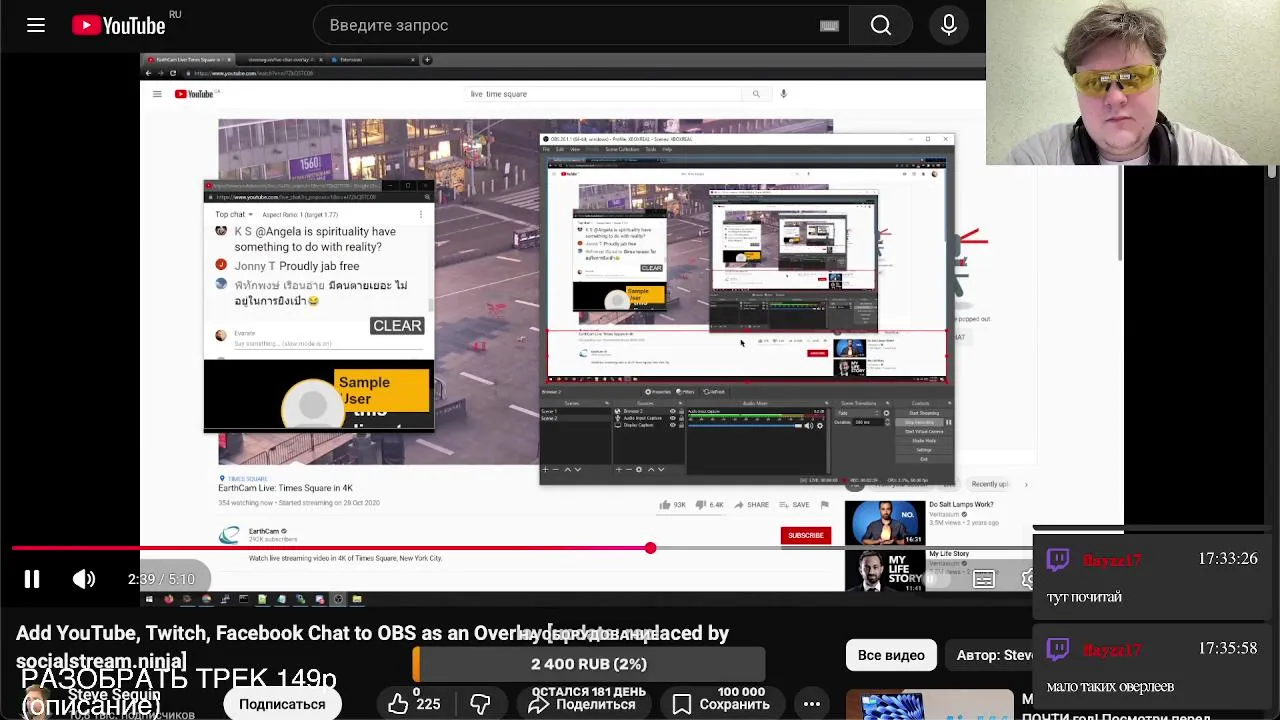This screenshot has width=1280, height=720.
Task: Subscribe using the Подписаться button
Action: pos(282,704)
